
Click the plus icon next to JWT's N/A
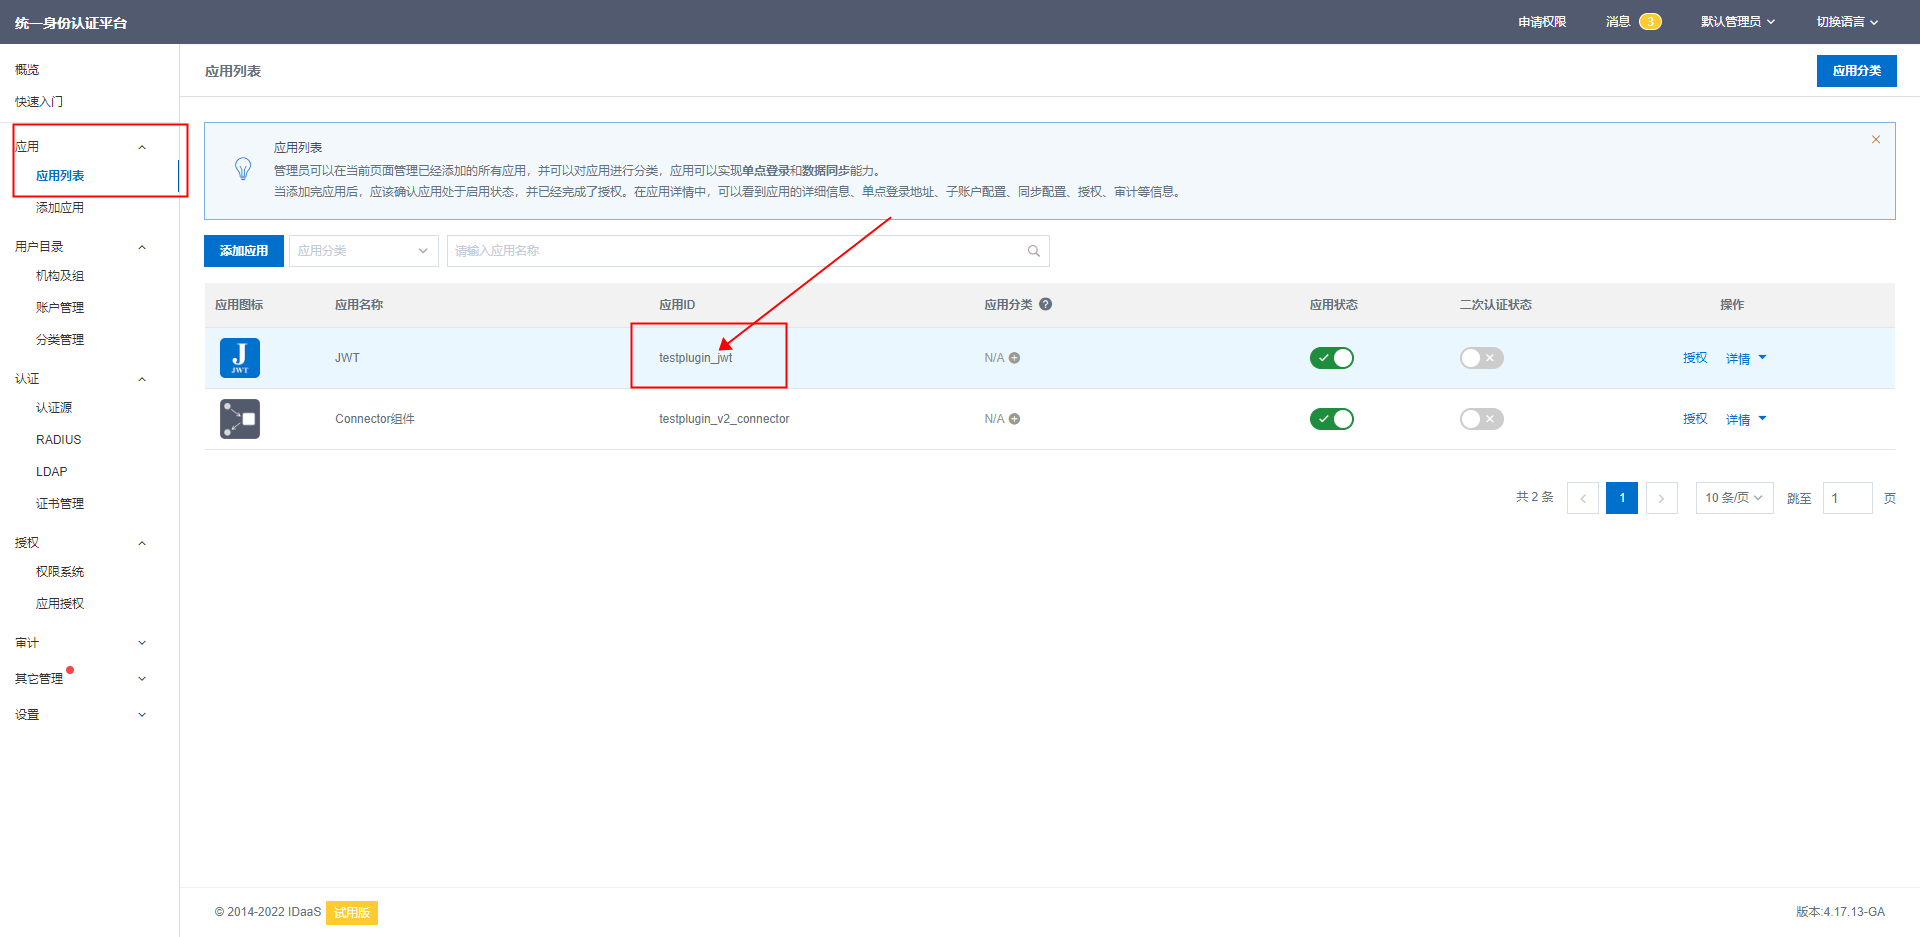click(1014, 358)
